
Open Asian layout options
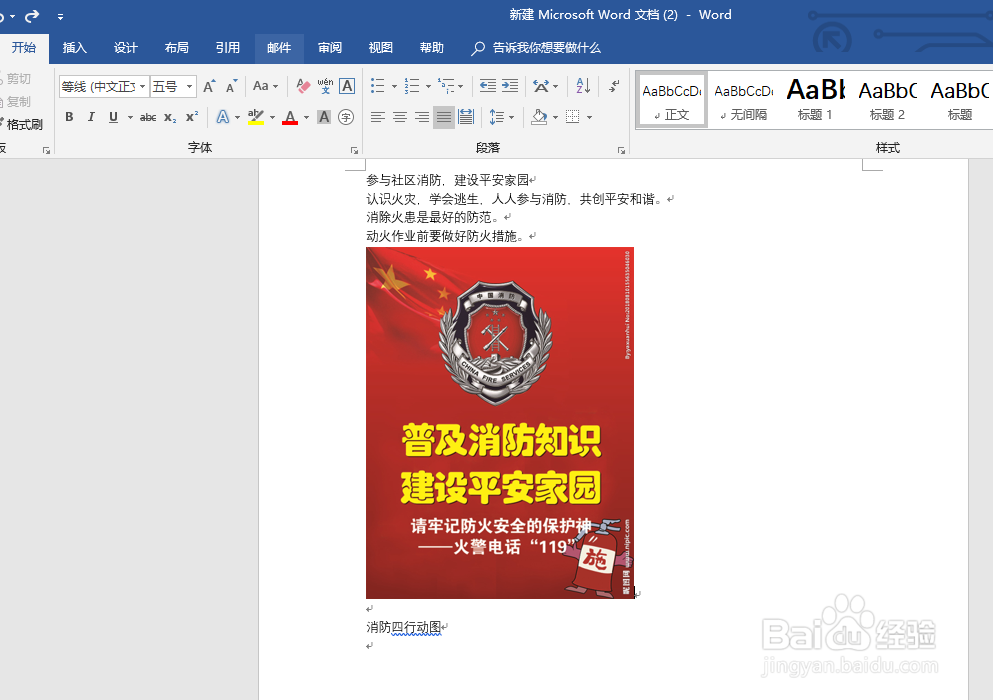(x=545, y=86)
